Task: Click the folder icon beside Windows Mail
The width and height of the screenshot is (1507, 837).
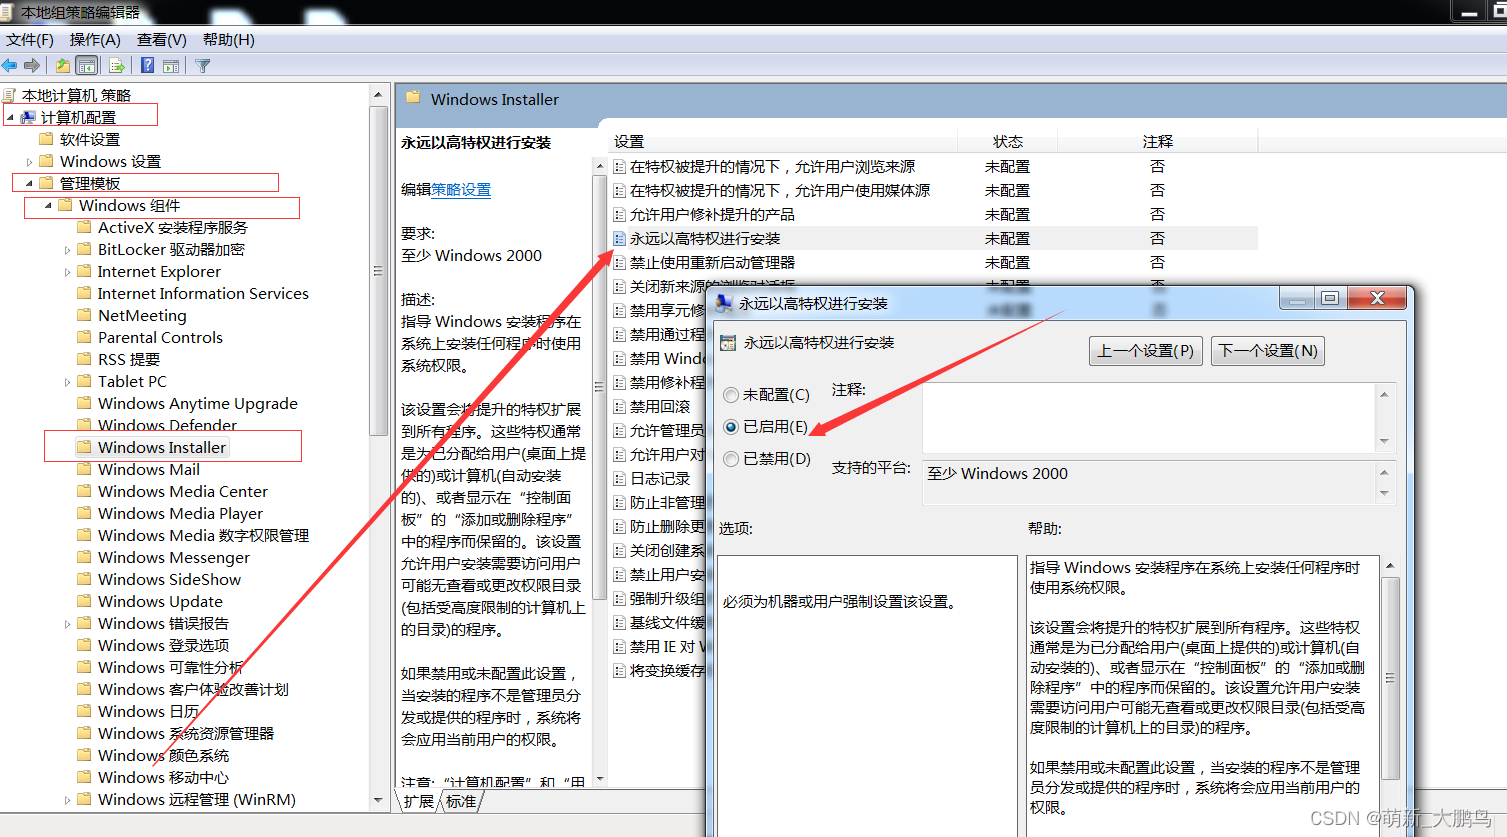Action: pyautogui.click(x=85, y=469)
